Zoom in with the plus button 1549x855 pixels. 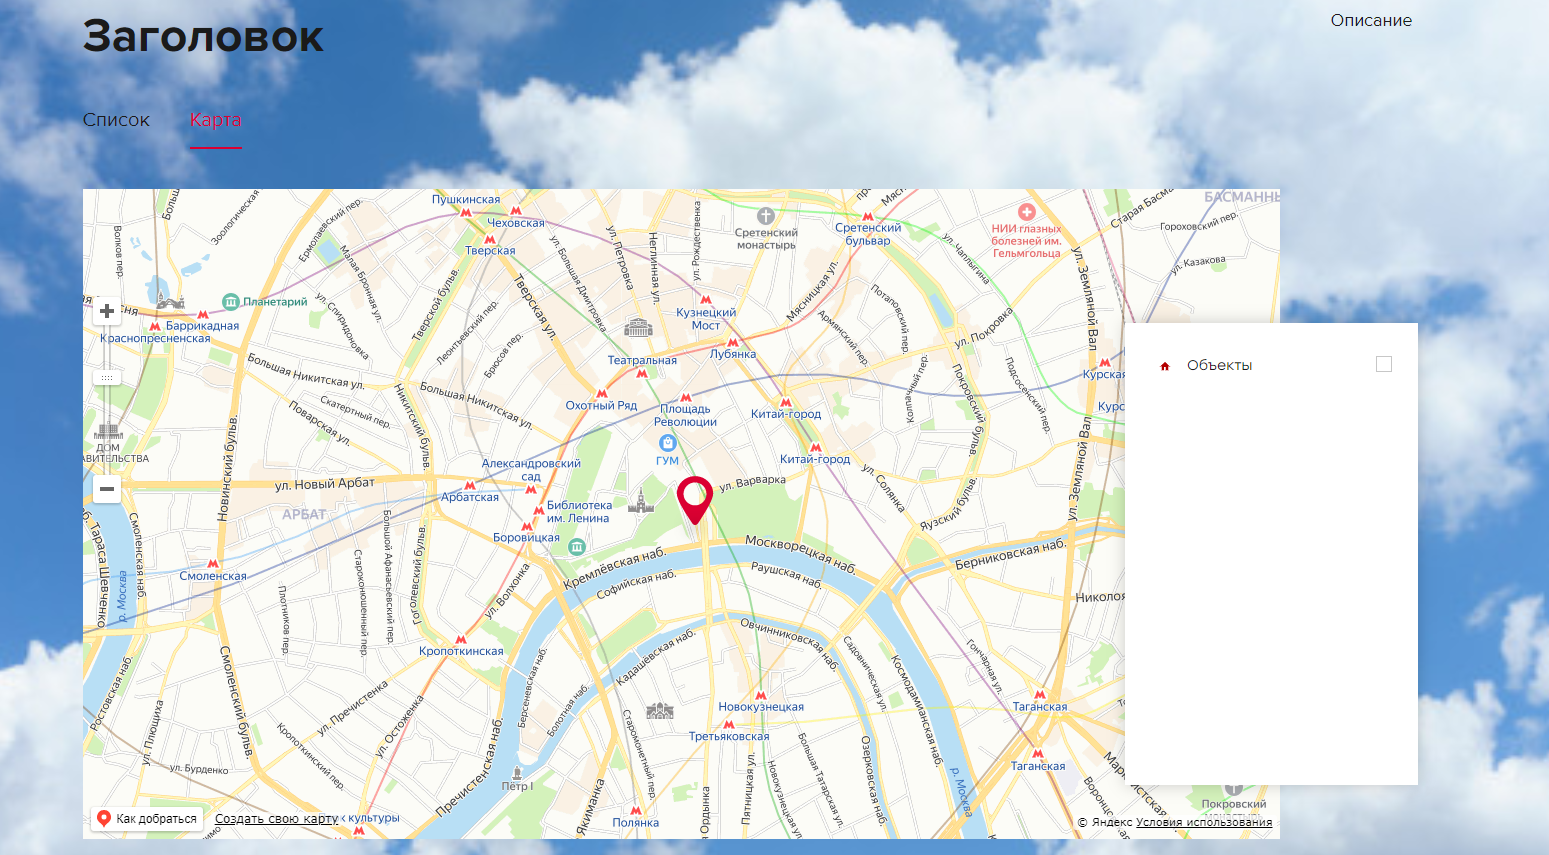click(x=107, y=311)
